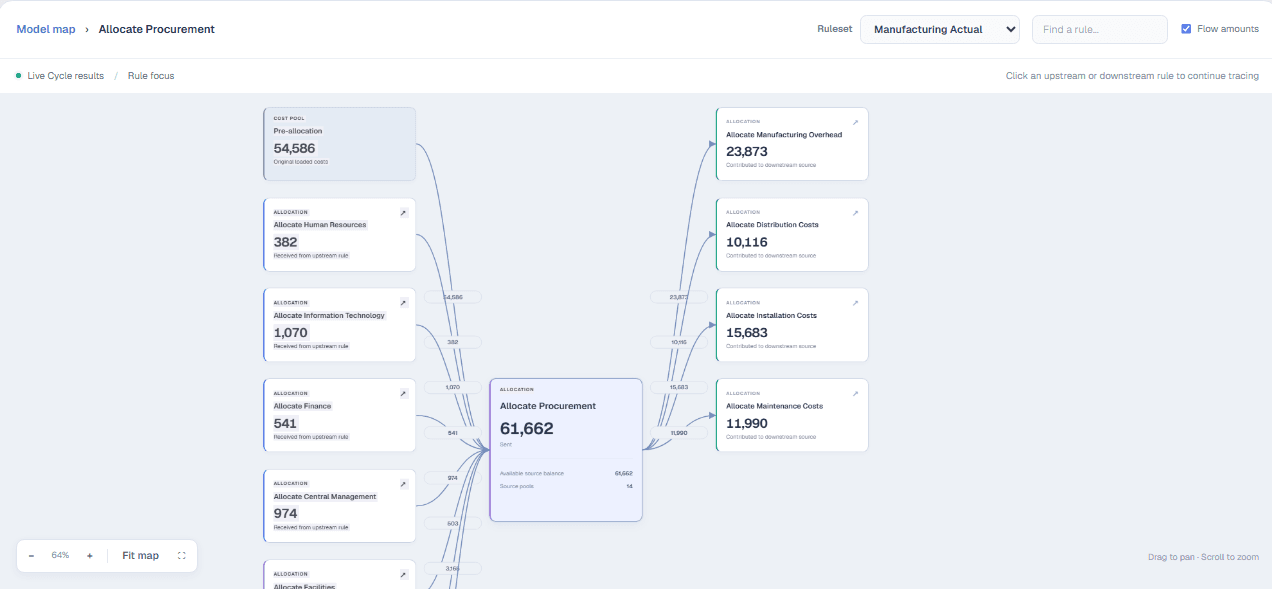Trace the Allocate Manufacturing Overhead downstream card
1272x590 pixels.
792,144
